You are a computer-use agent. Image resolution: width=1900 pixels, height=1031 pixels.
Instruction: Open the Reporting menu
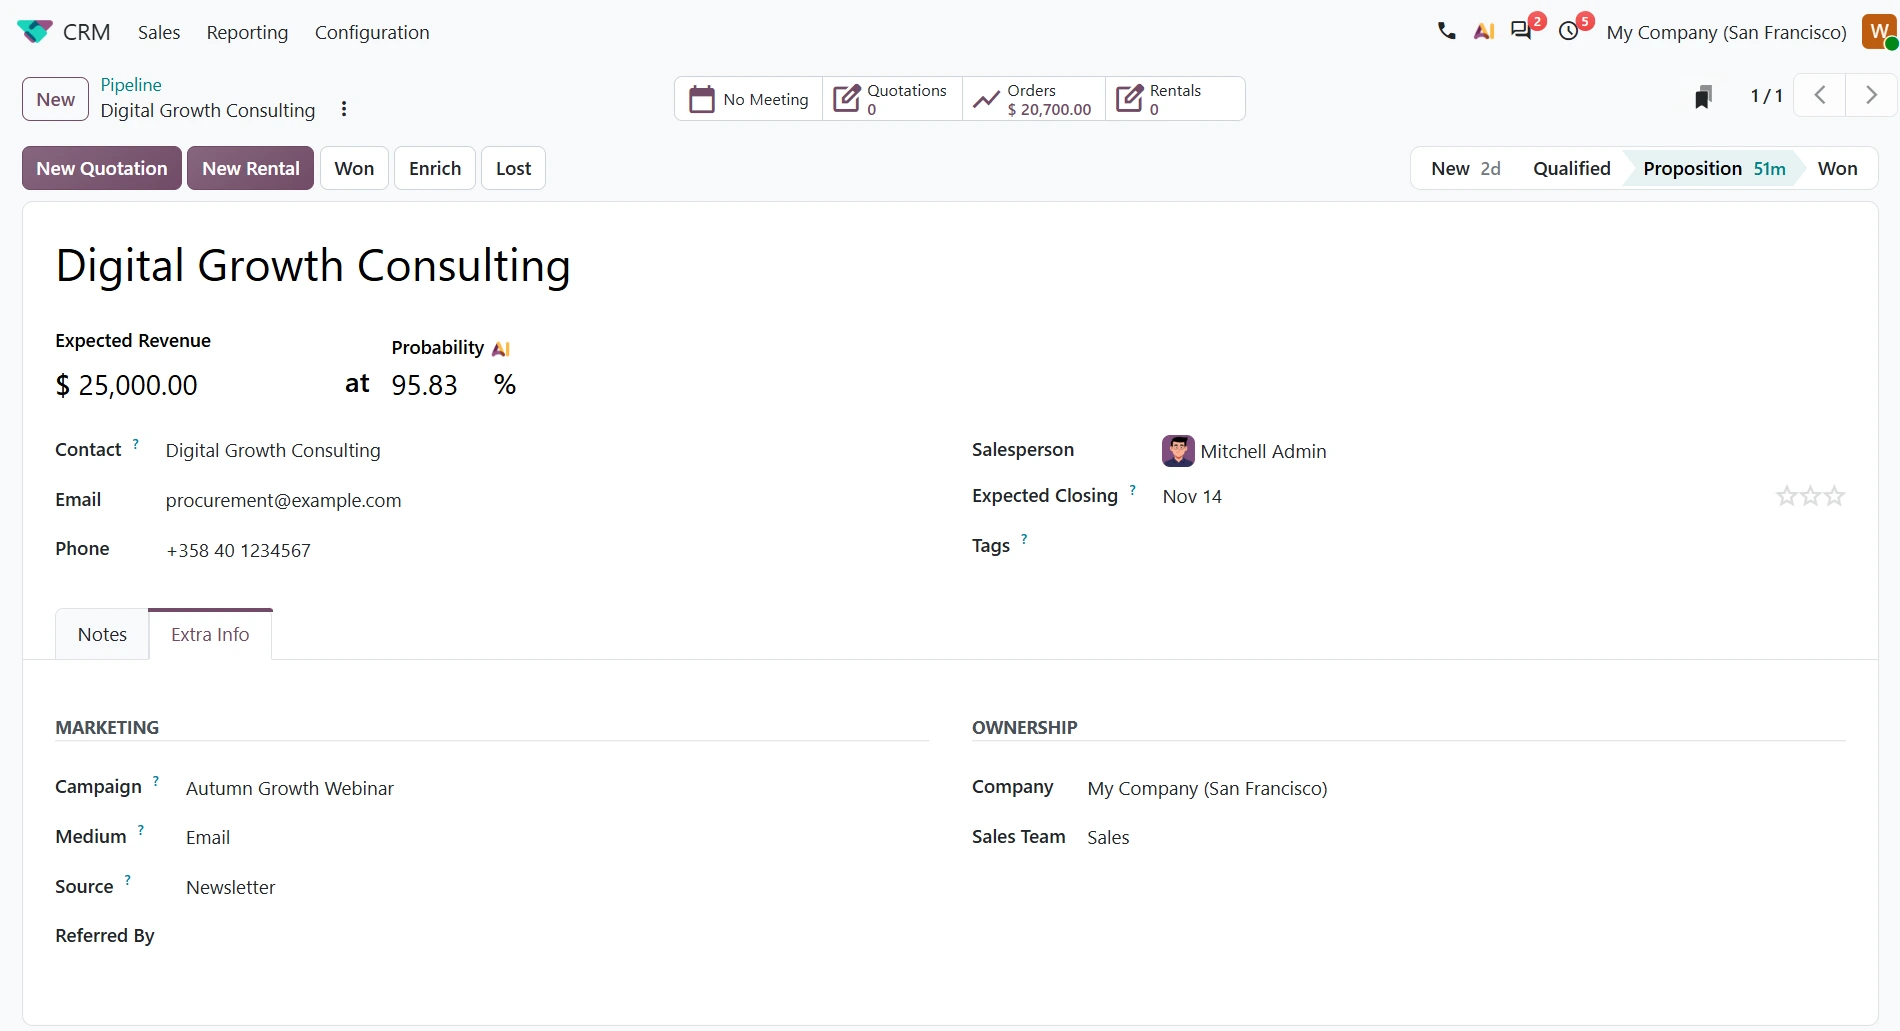pyautogui.click(x=247, y=32)
